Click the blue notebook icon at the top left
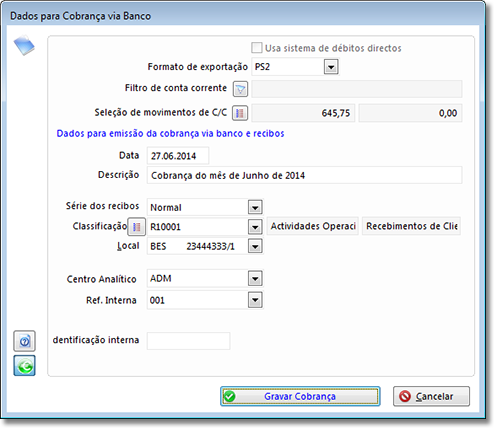 tap(24, 45)
